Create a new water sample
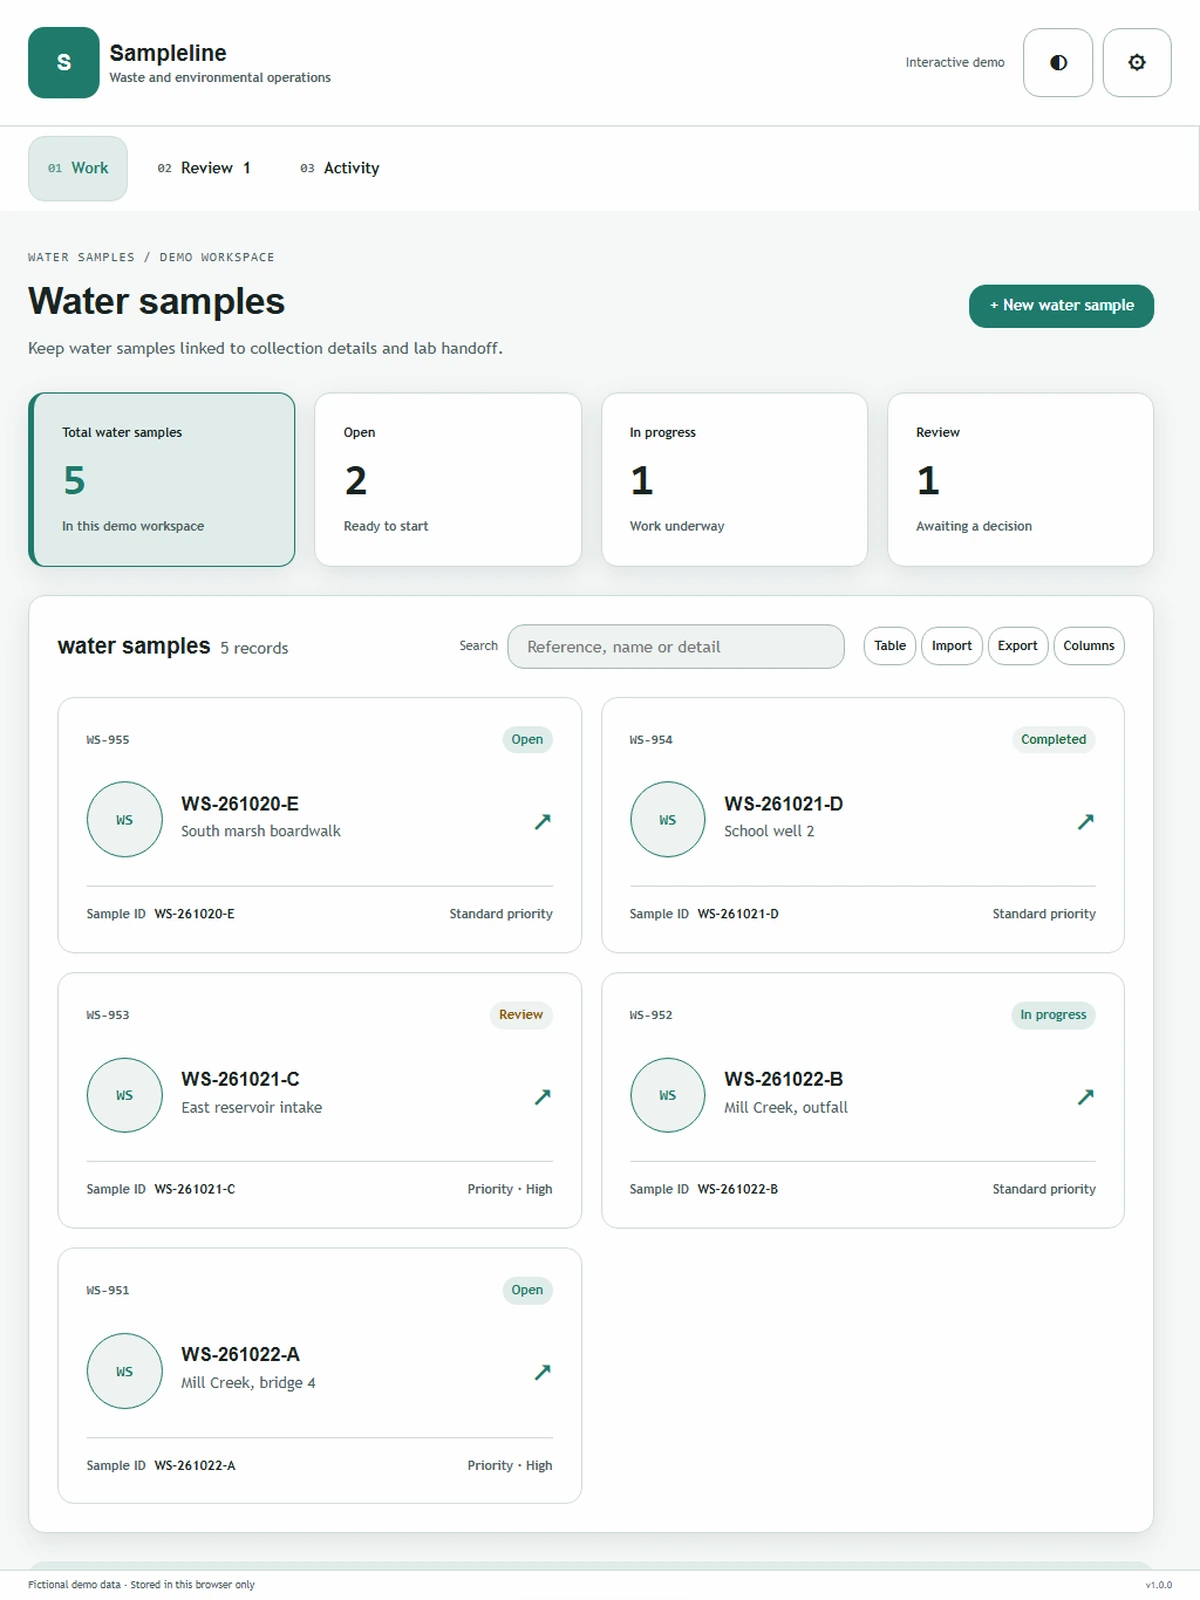The height and width of the screenshot is (1600, 1200). pyautogui.click(x=1061, y=305)
